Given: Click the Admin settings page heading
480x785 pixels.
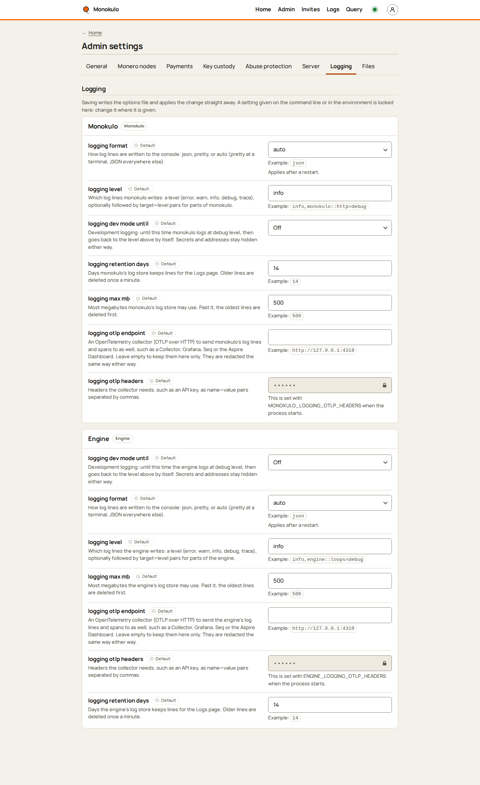Looking at the screenshot, I should 112,46.
